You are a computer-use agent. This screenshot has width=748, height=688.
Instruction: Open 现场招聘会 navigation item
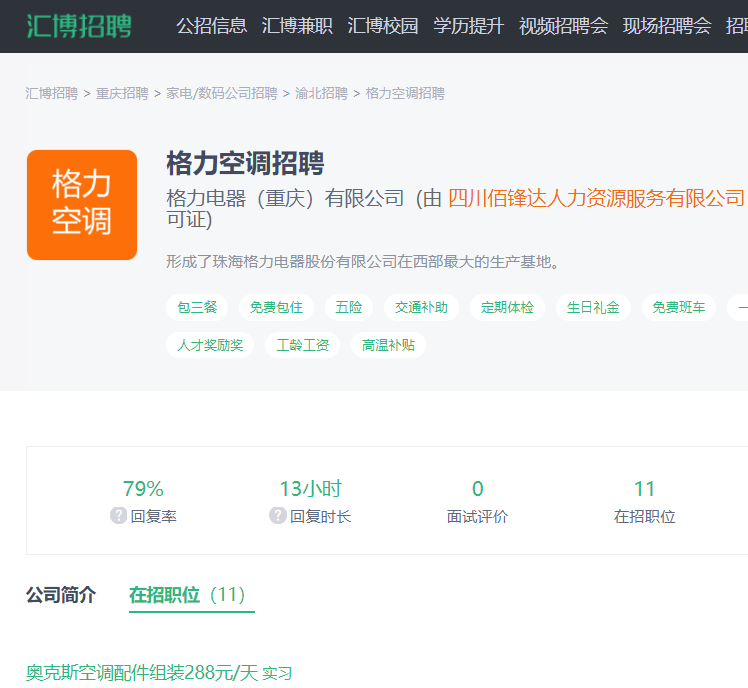coord(667,26)
